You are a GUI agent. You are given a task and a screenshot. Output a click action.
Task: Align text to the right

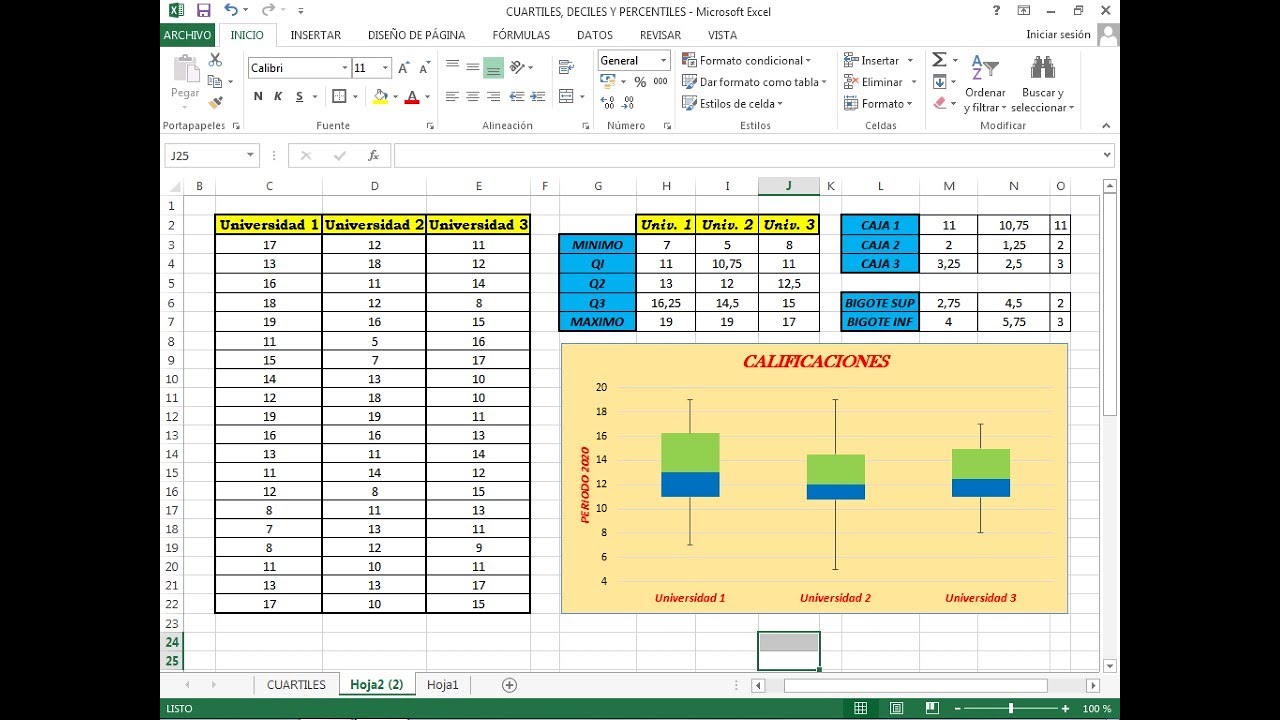[x=493, y=97]
